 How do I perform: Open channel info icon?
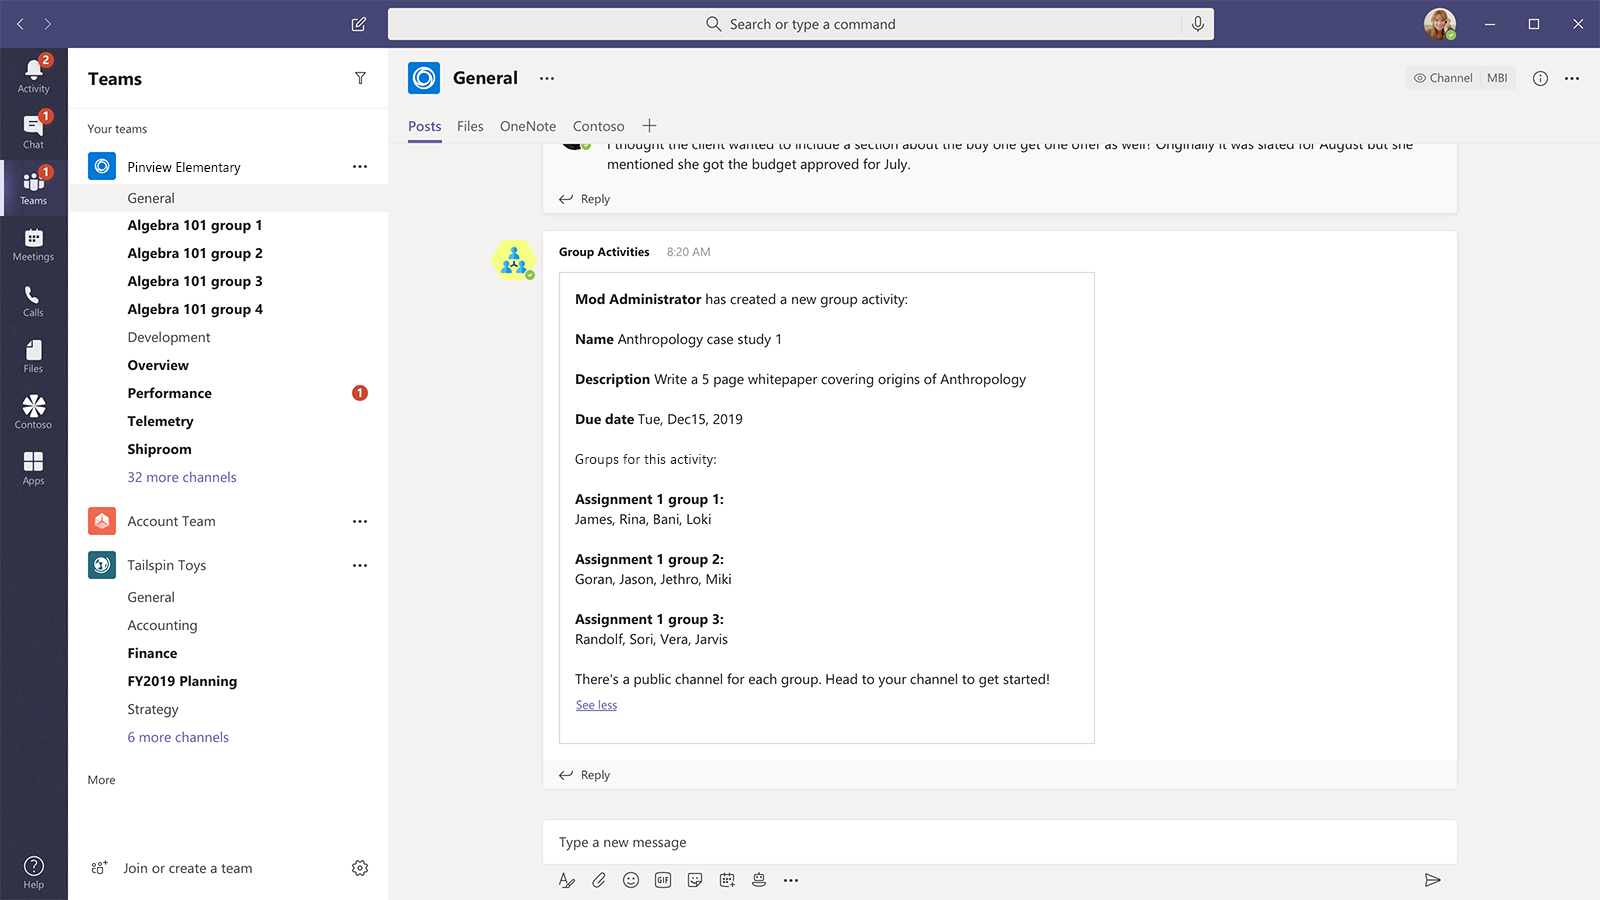pos(1540,78)
